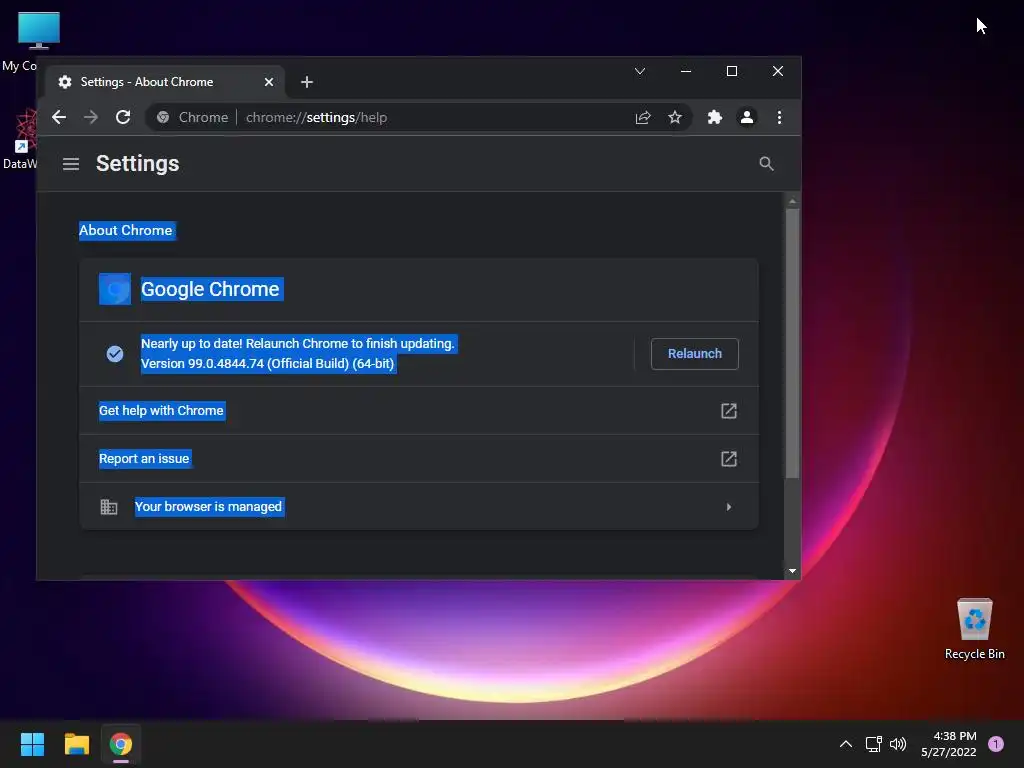Viewport: 1024px width, 768px height.
Task: Open the Settings hamburger menu
Action: (71, 164)
